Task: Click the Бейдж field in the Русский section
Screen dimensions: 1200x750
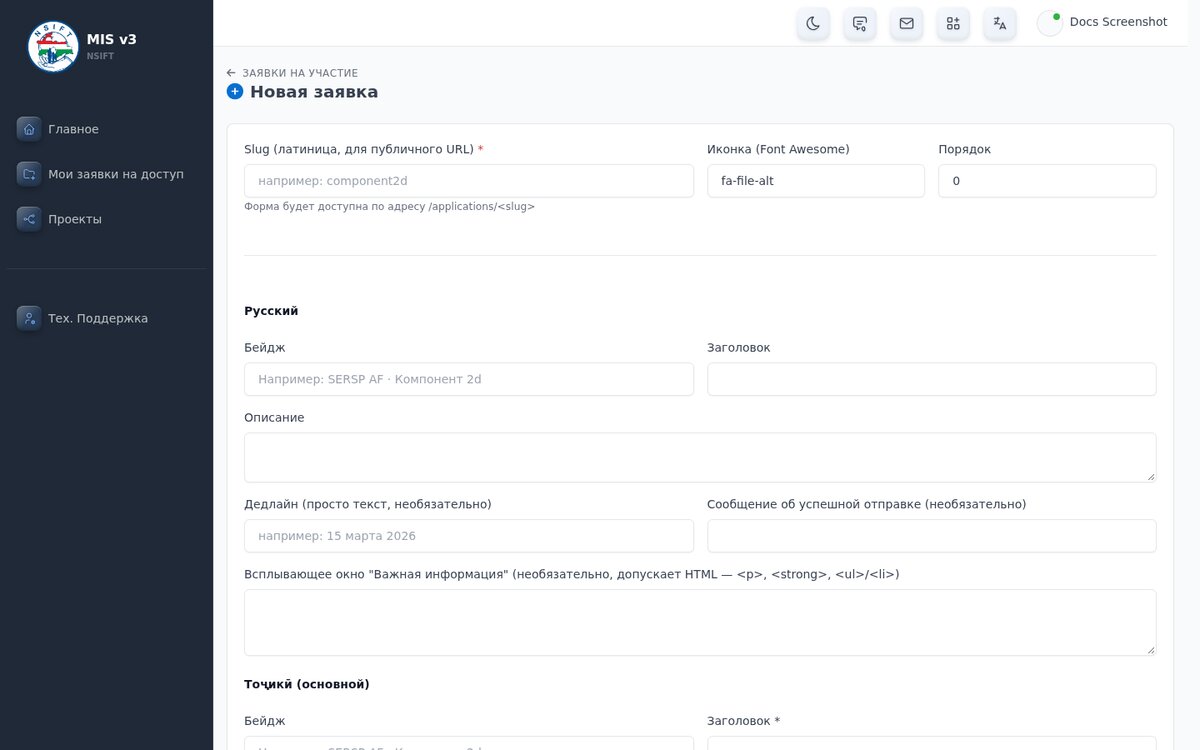Action: 469,379
